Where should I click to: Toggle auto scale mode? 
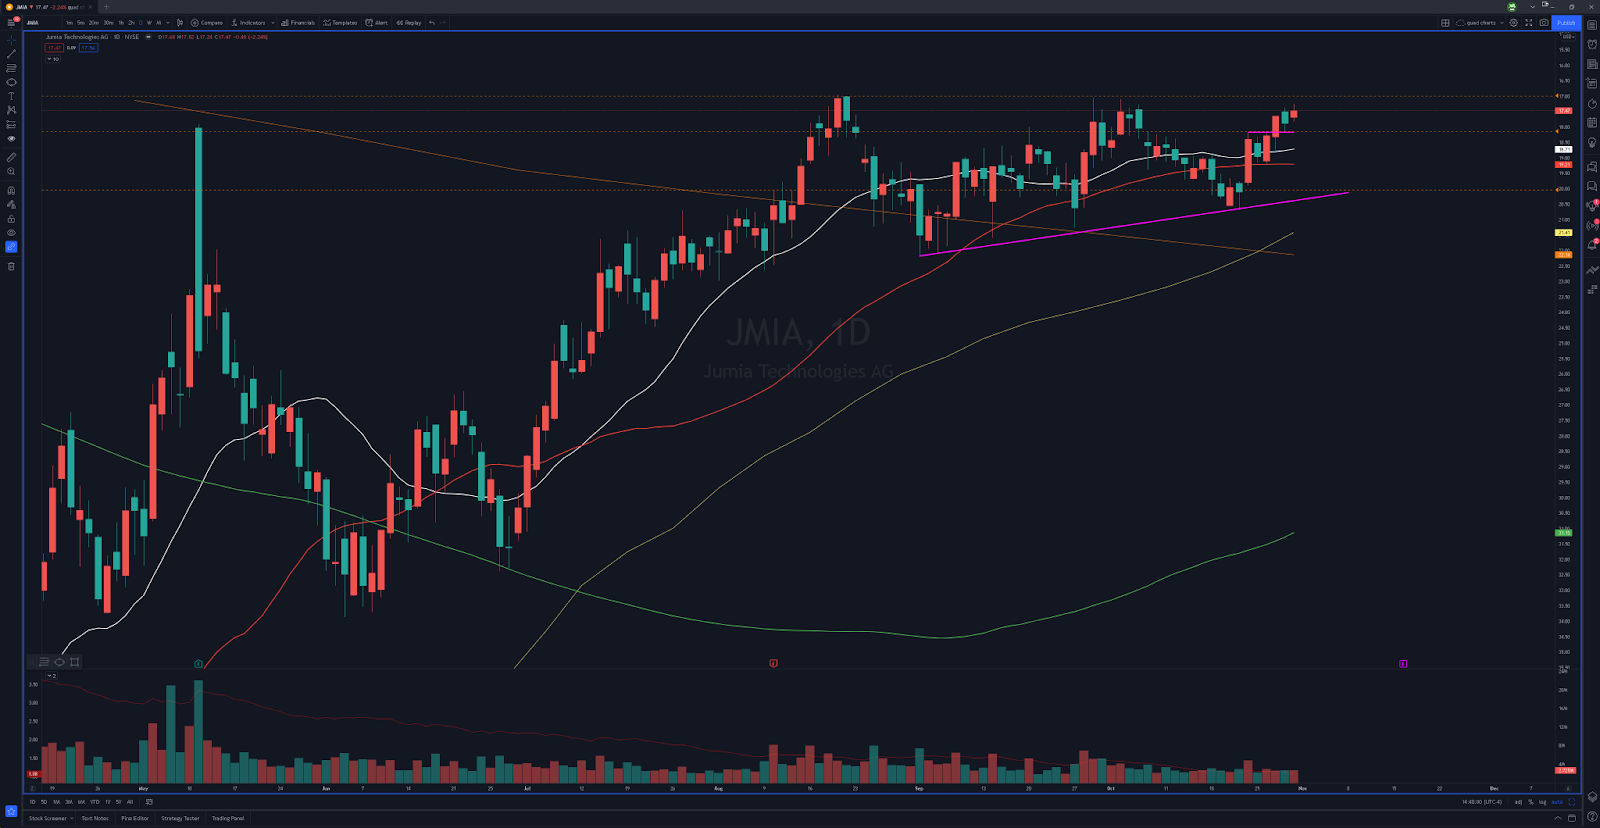[x=1557, y=802]
